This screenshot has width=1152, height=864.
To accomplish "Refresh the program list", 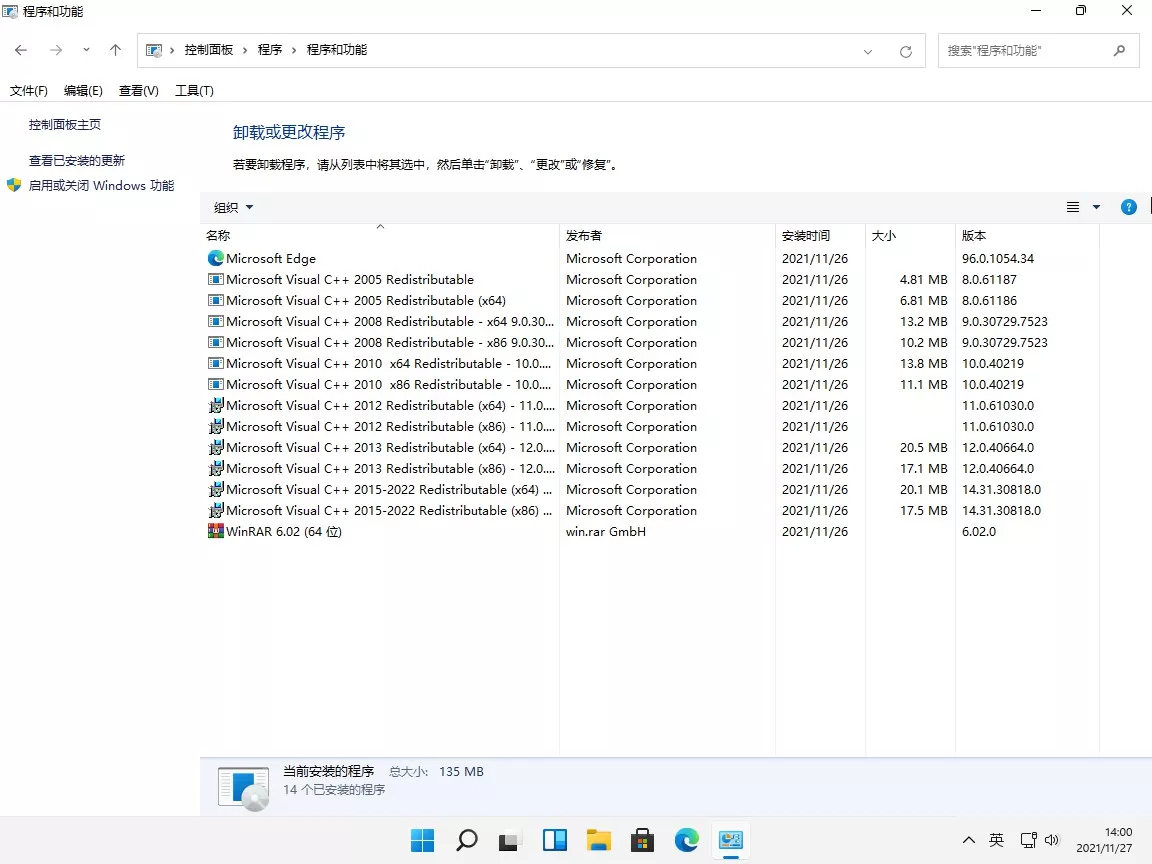I will point(905,50).
